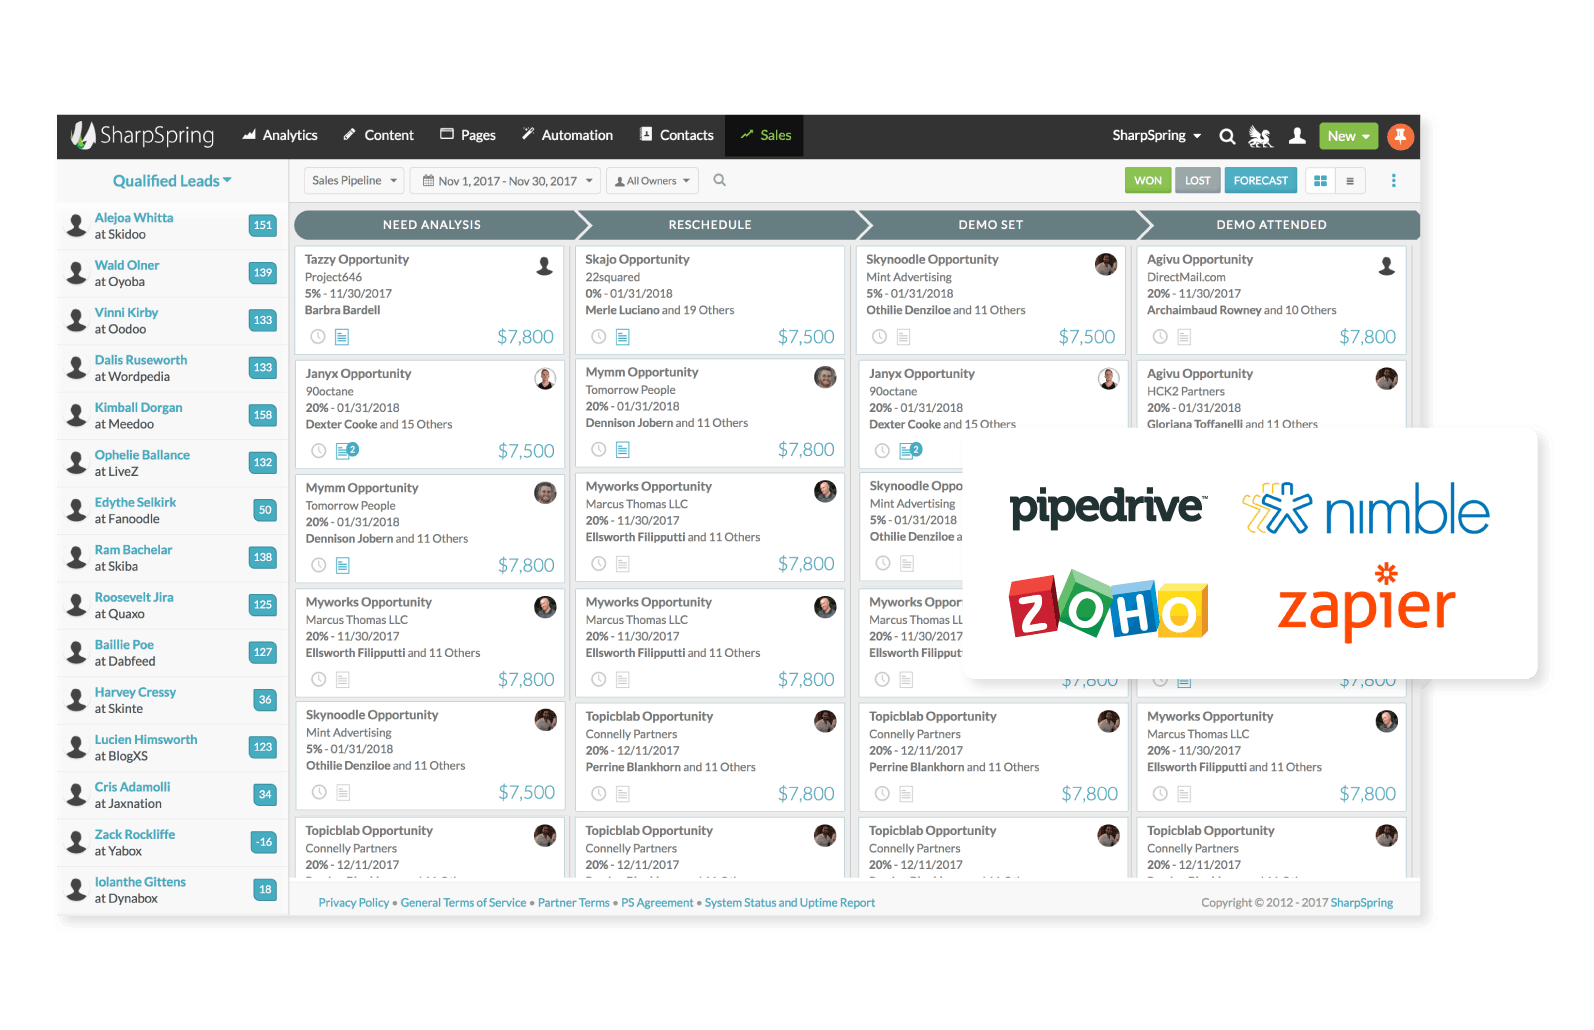Click the WON button

(1148, 181)
